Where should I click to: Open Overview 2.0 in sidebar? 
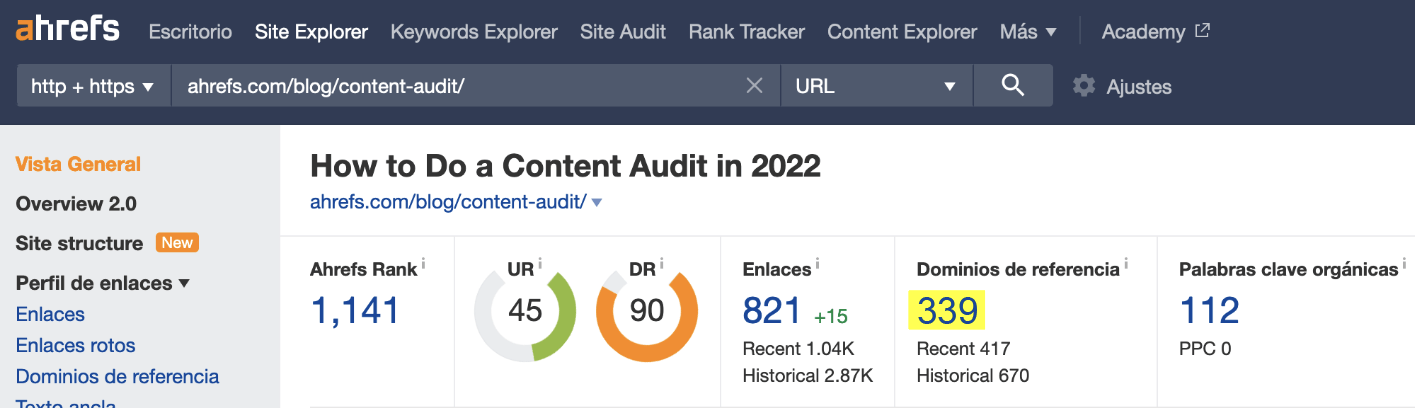click(76, 204)
